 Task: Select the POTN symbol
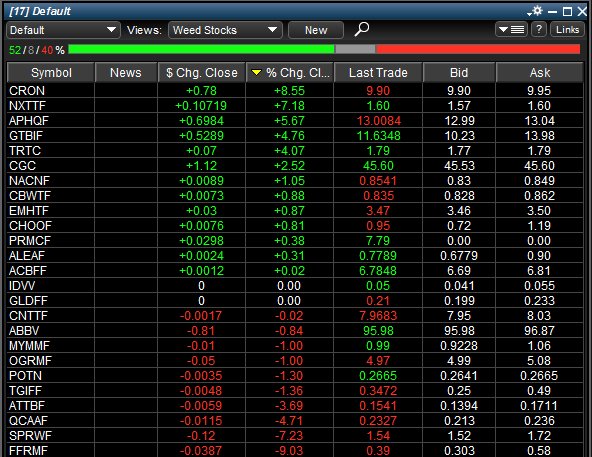pyautogui.click(x=25, y=376)
